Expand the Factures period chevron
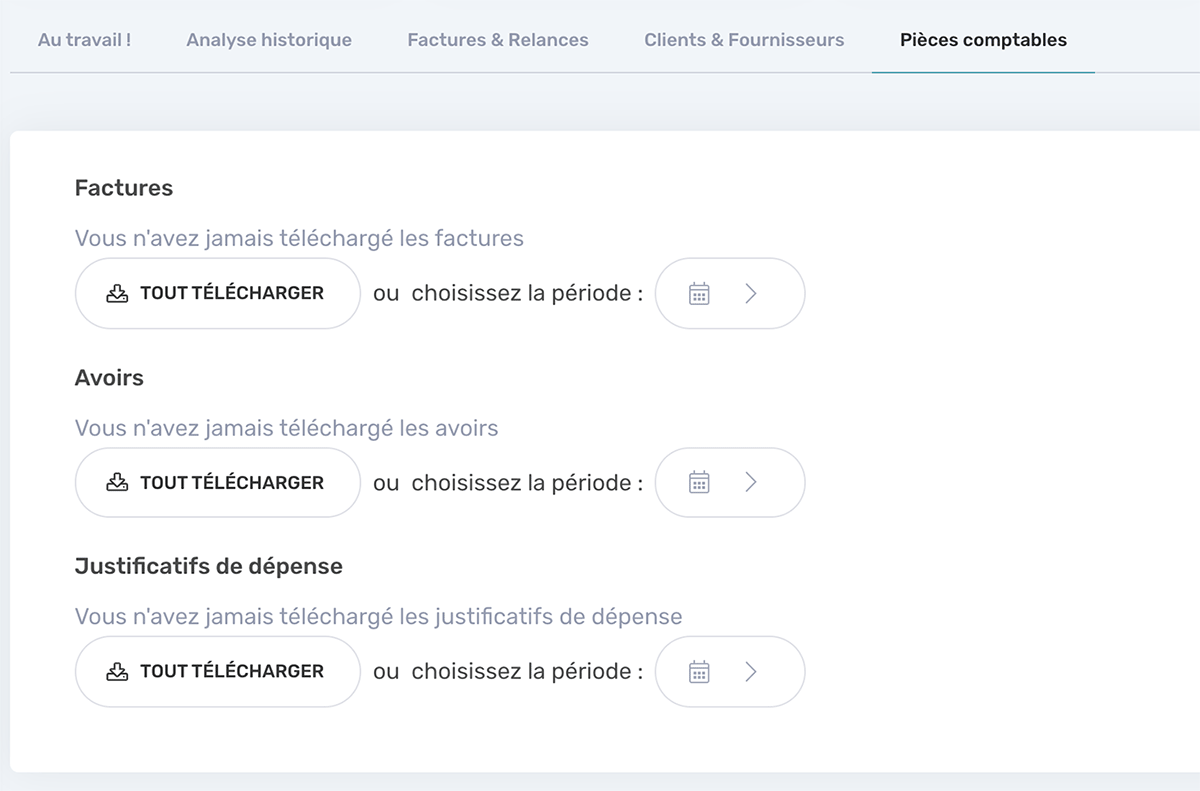Viewport: 1200px width, 791px height. click(752, 293)
